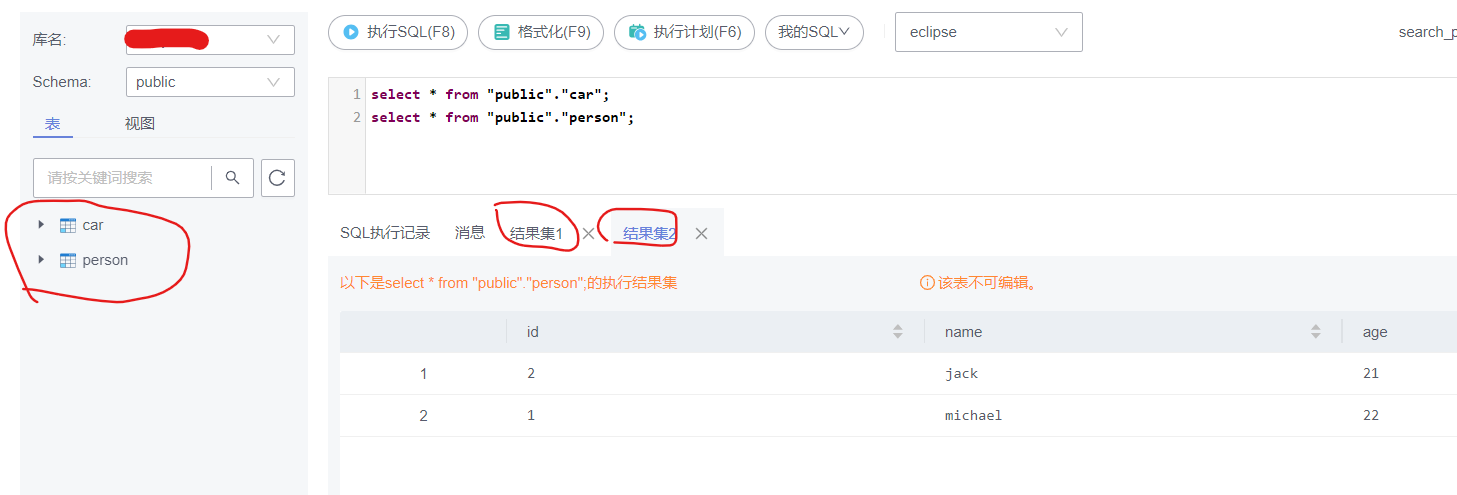Click the person table icon
1457x495 pixels.
(x=68, y=260)
